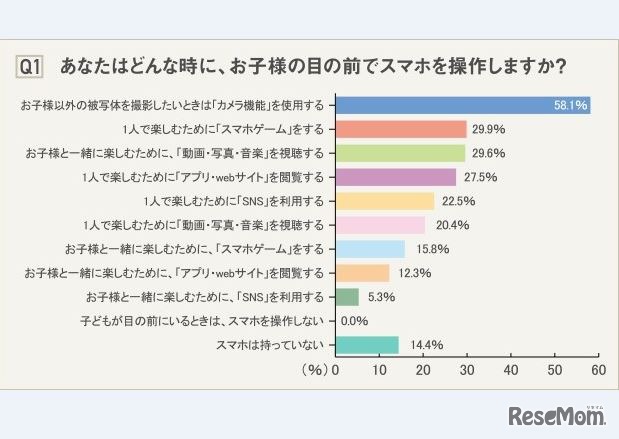Click the 60 mark on the axis
The height and width of the screenshot is (439, 619).
coord(598,370)
